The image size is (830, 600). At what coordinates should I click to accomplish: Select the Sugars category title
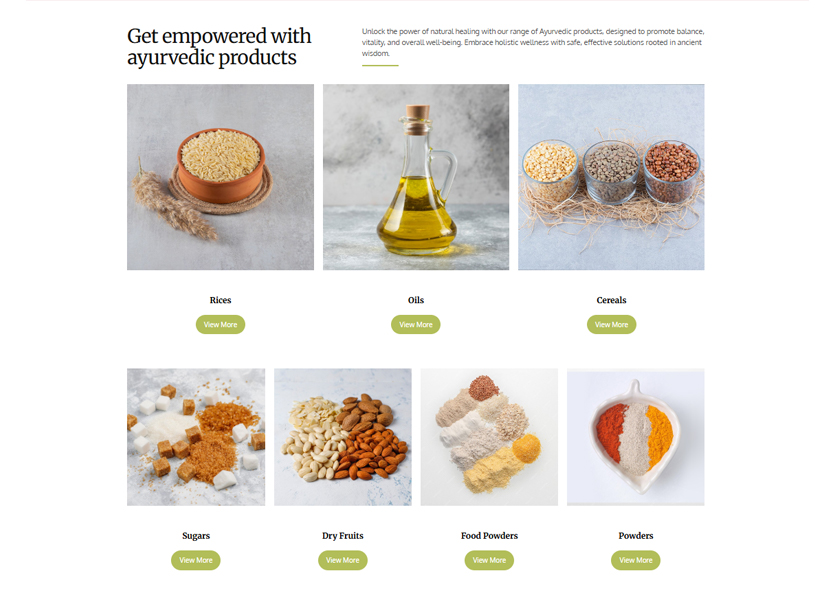tap(196, 535)
